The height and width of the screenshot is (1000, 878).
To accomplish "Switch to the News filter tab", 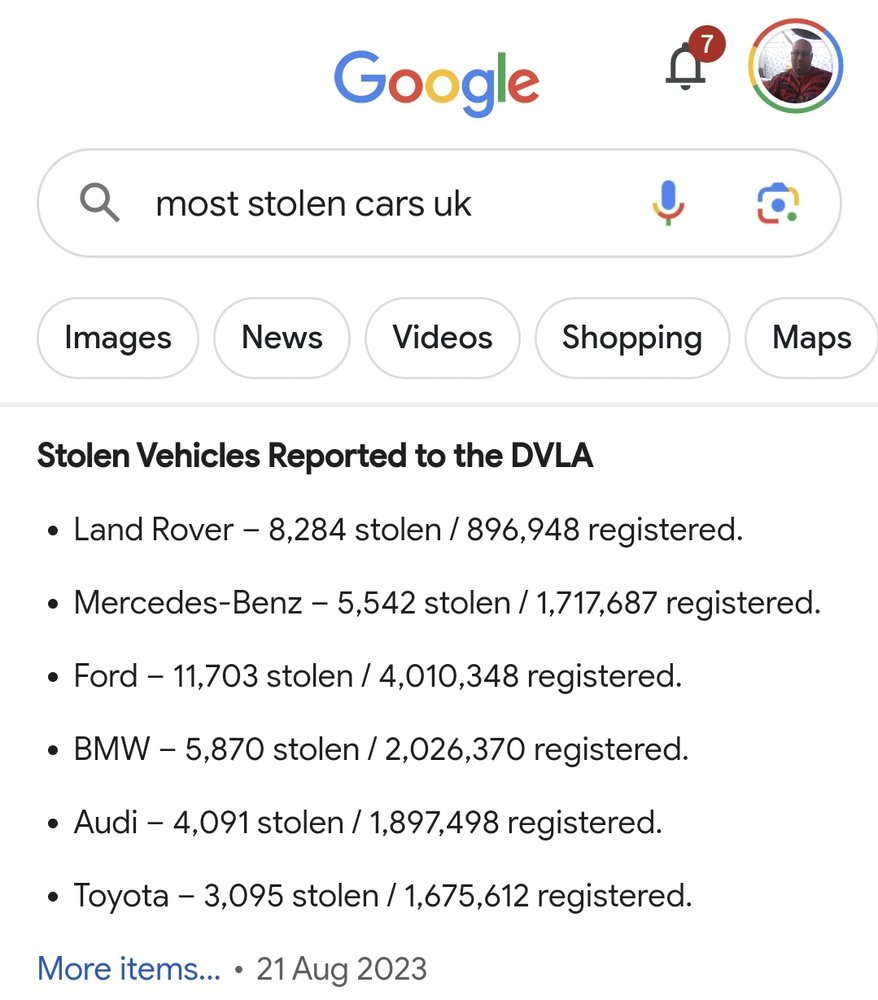I will [x=282, y=338].
